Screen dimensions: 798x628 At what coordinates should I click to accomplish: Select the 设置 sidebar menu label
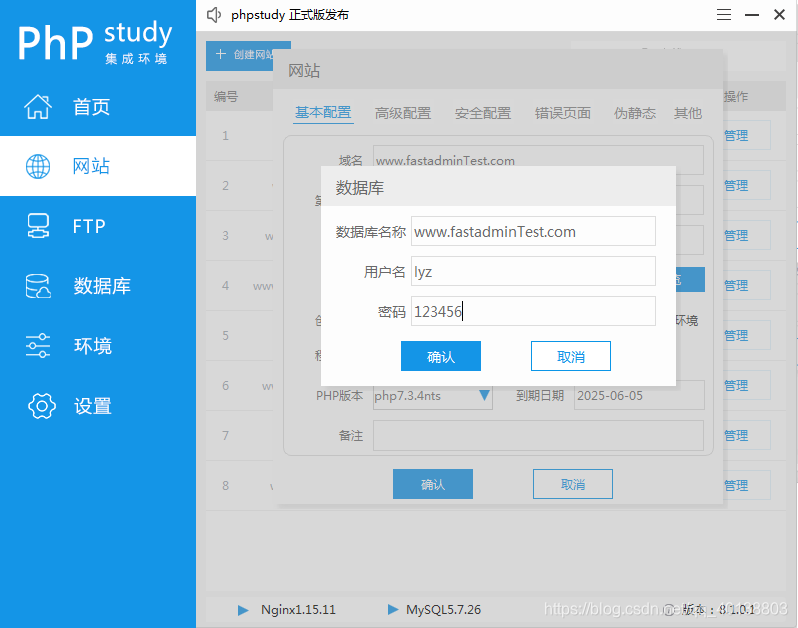point(93,406)
